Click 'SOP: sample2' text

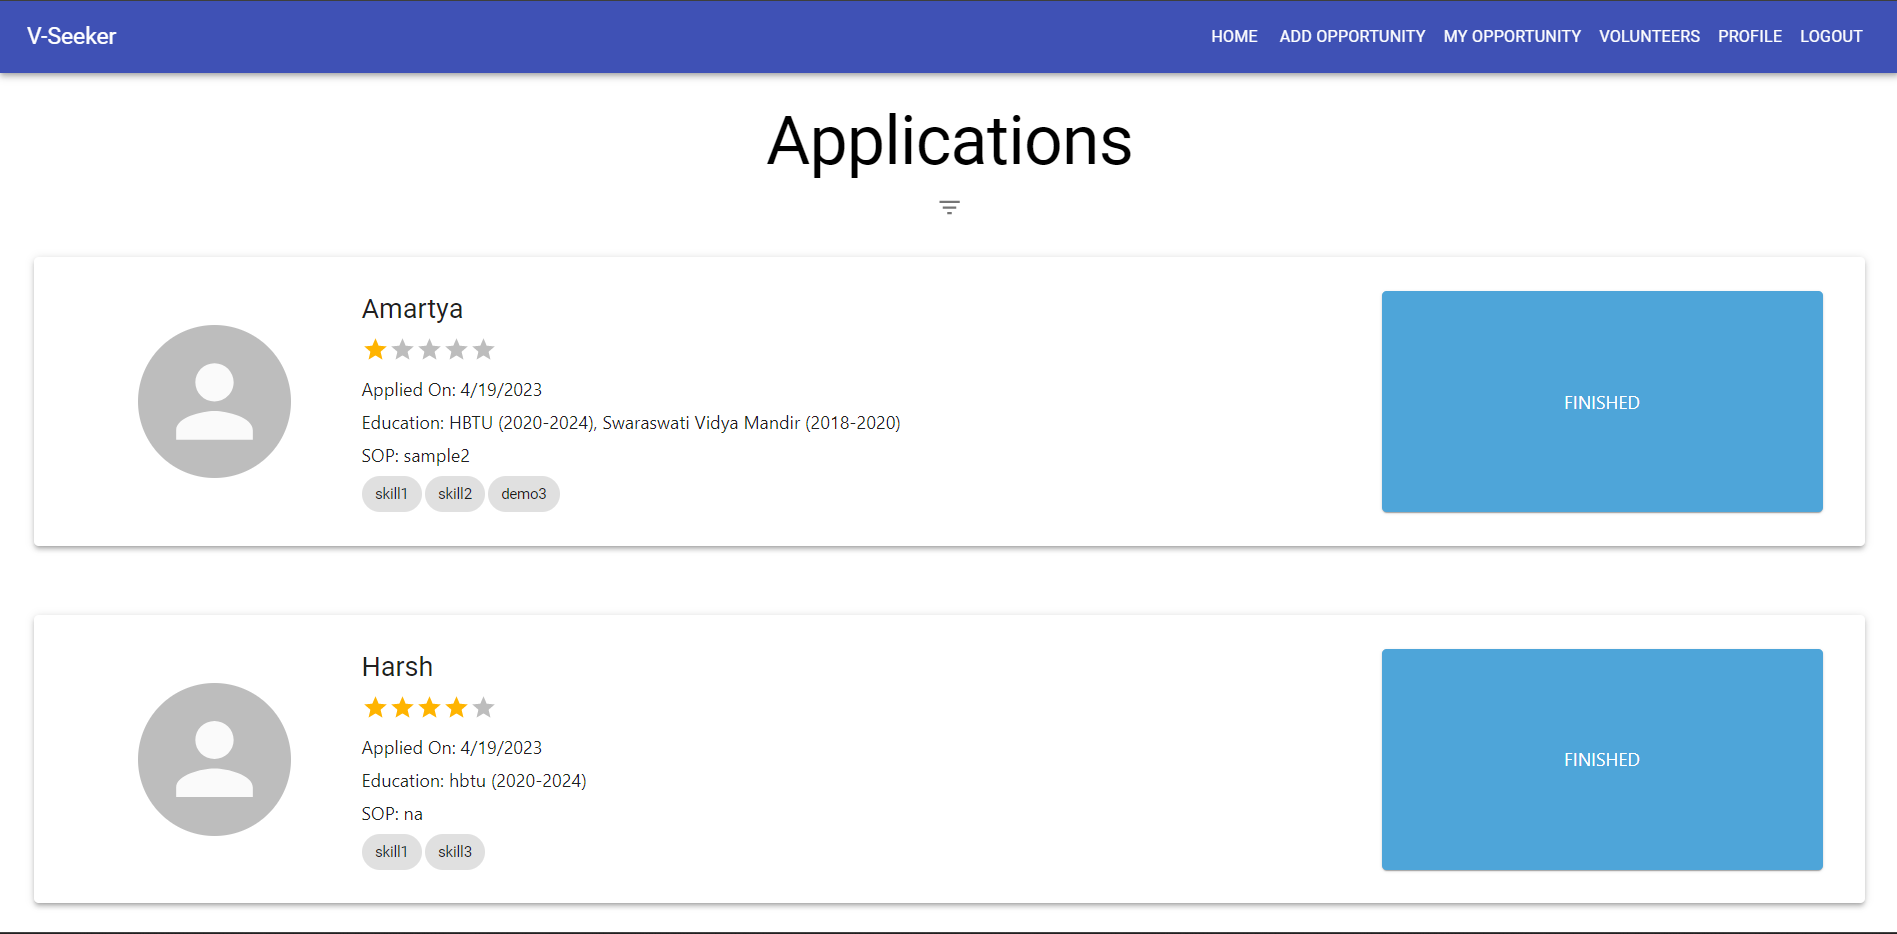(415, 456)
